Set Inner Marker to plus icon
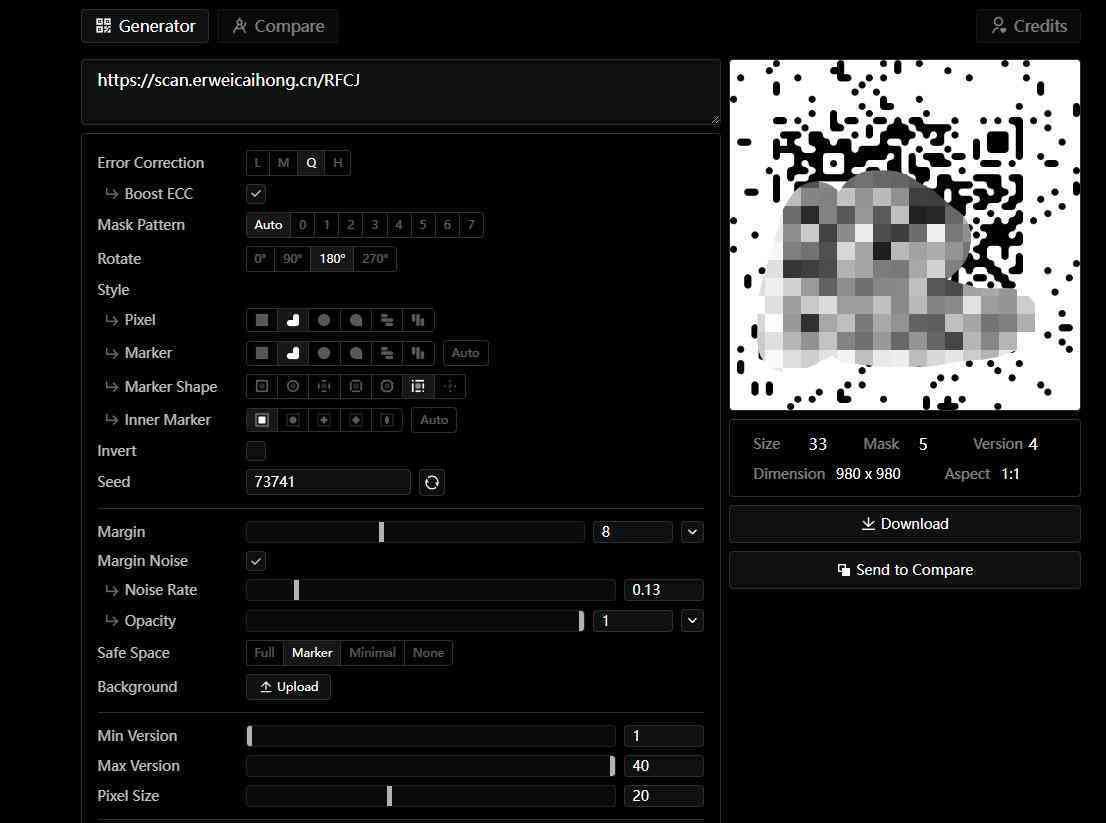The image size is (1106, 823). pos(324,420)
